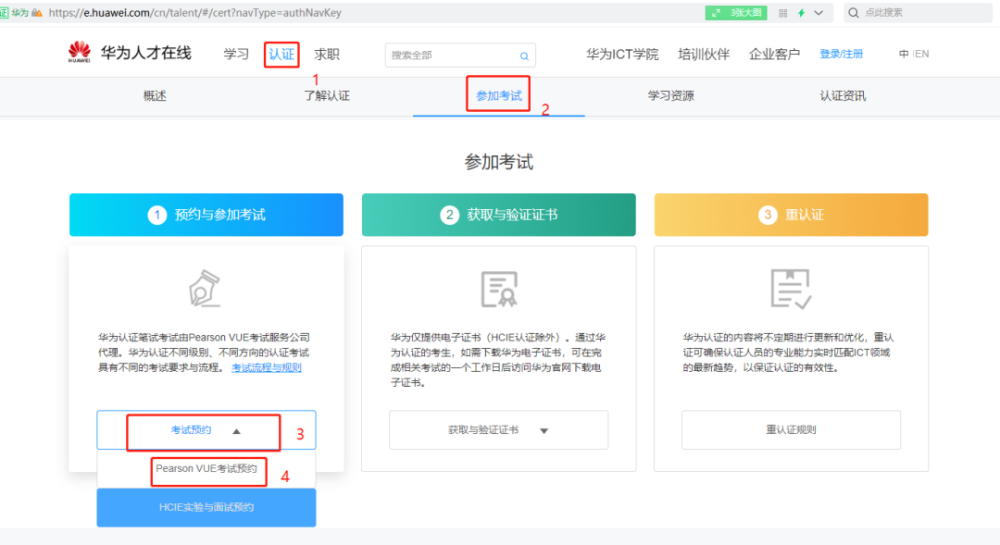This screenshot has width=1000, height=545.
Task: Expand the 获取与验证证书 dropdown
Action: click(x=499, y=430)
